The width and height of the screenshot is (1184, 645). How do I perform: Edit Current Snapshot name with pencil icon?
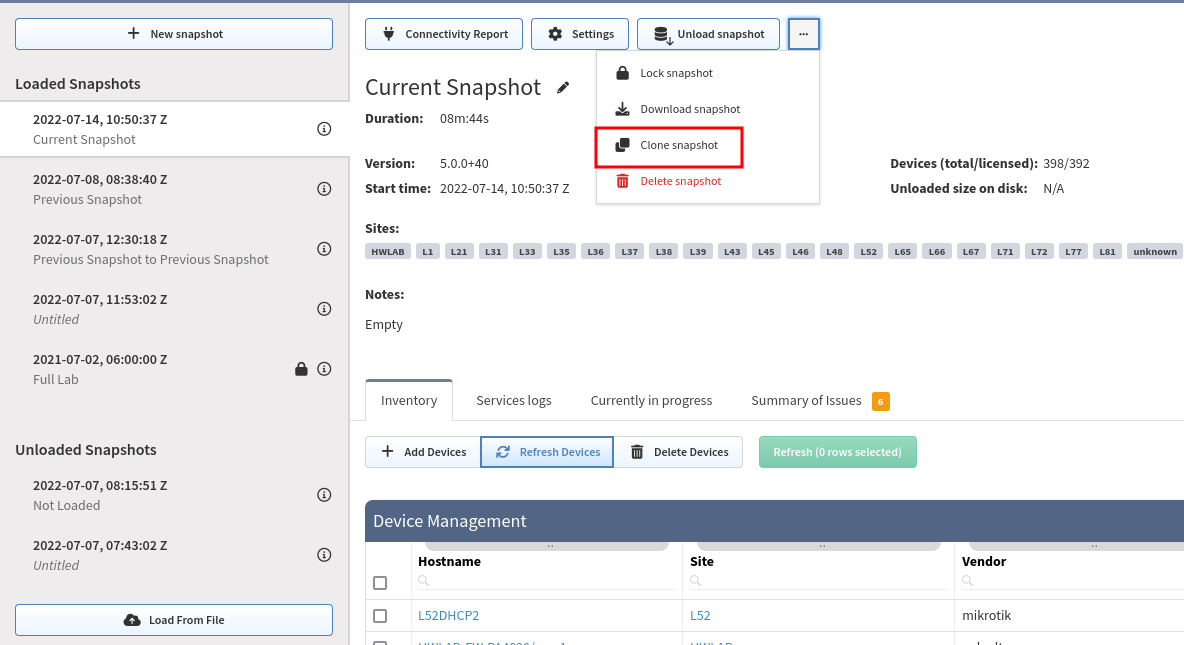tap(563, 88)
